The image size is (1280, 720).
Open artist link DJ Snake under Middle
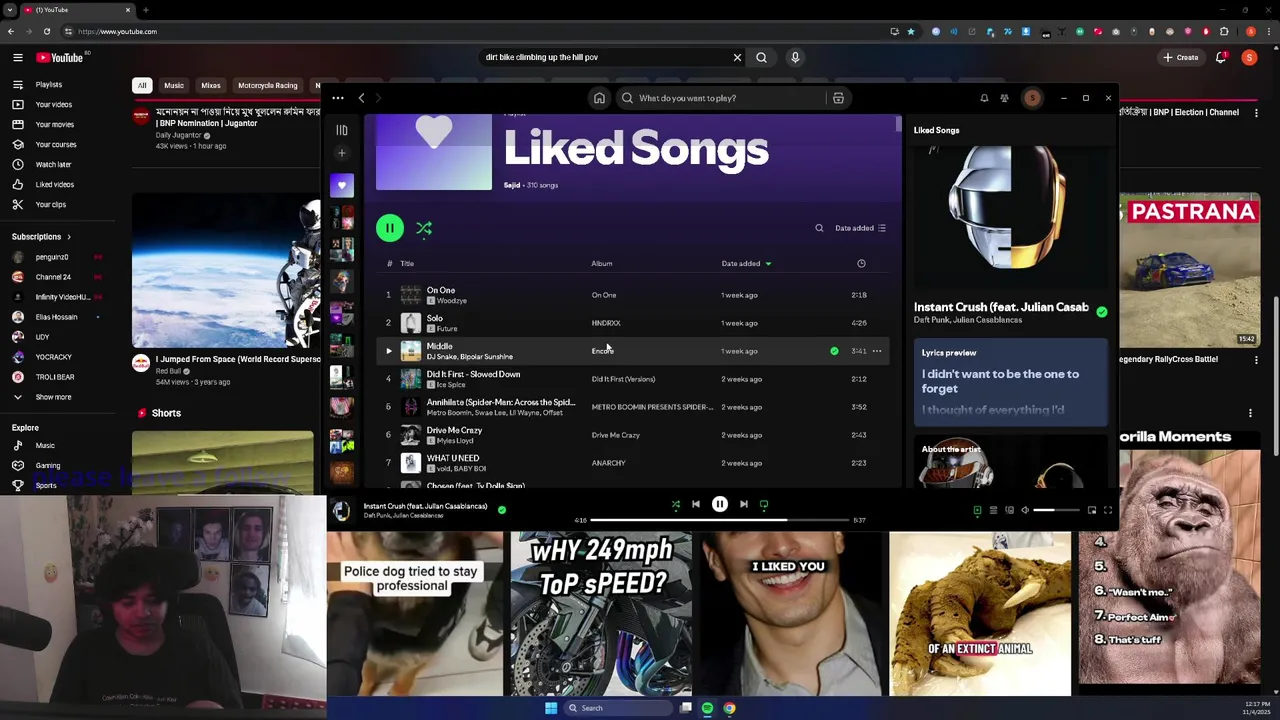441,357
